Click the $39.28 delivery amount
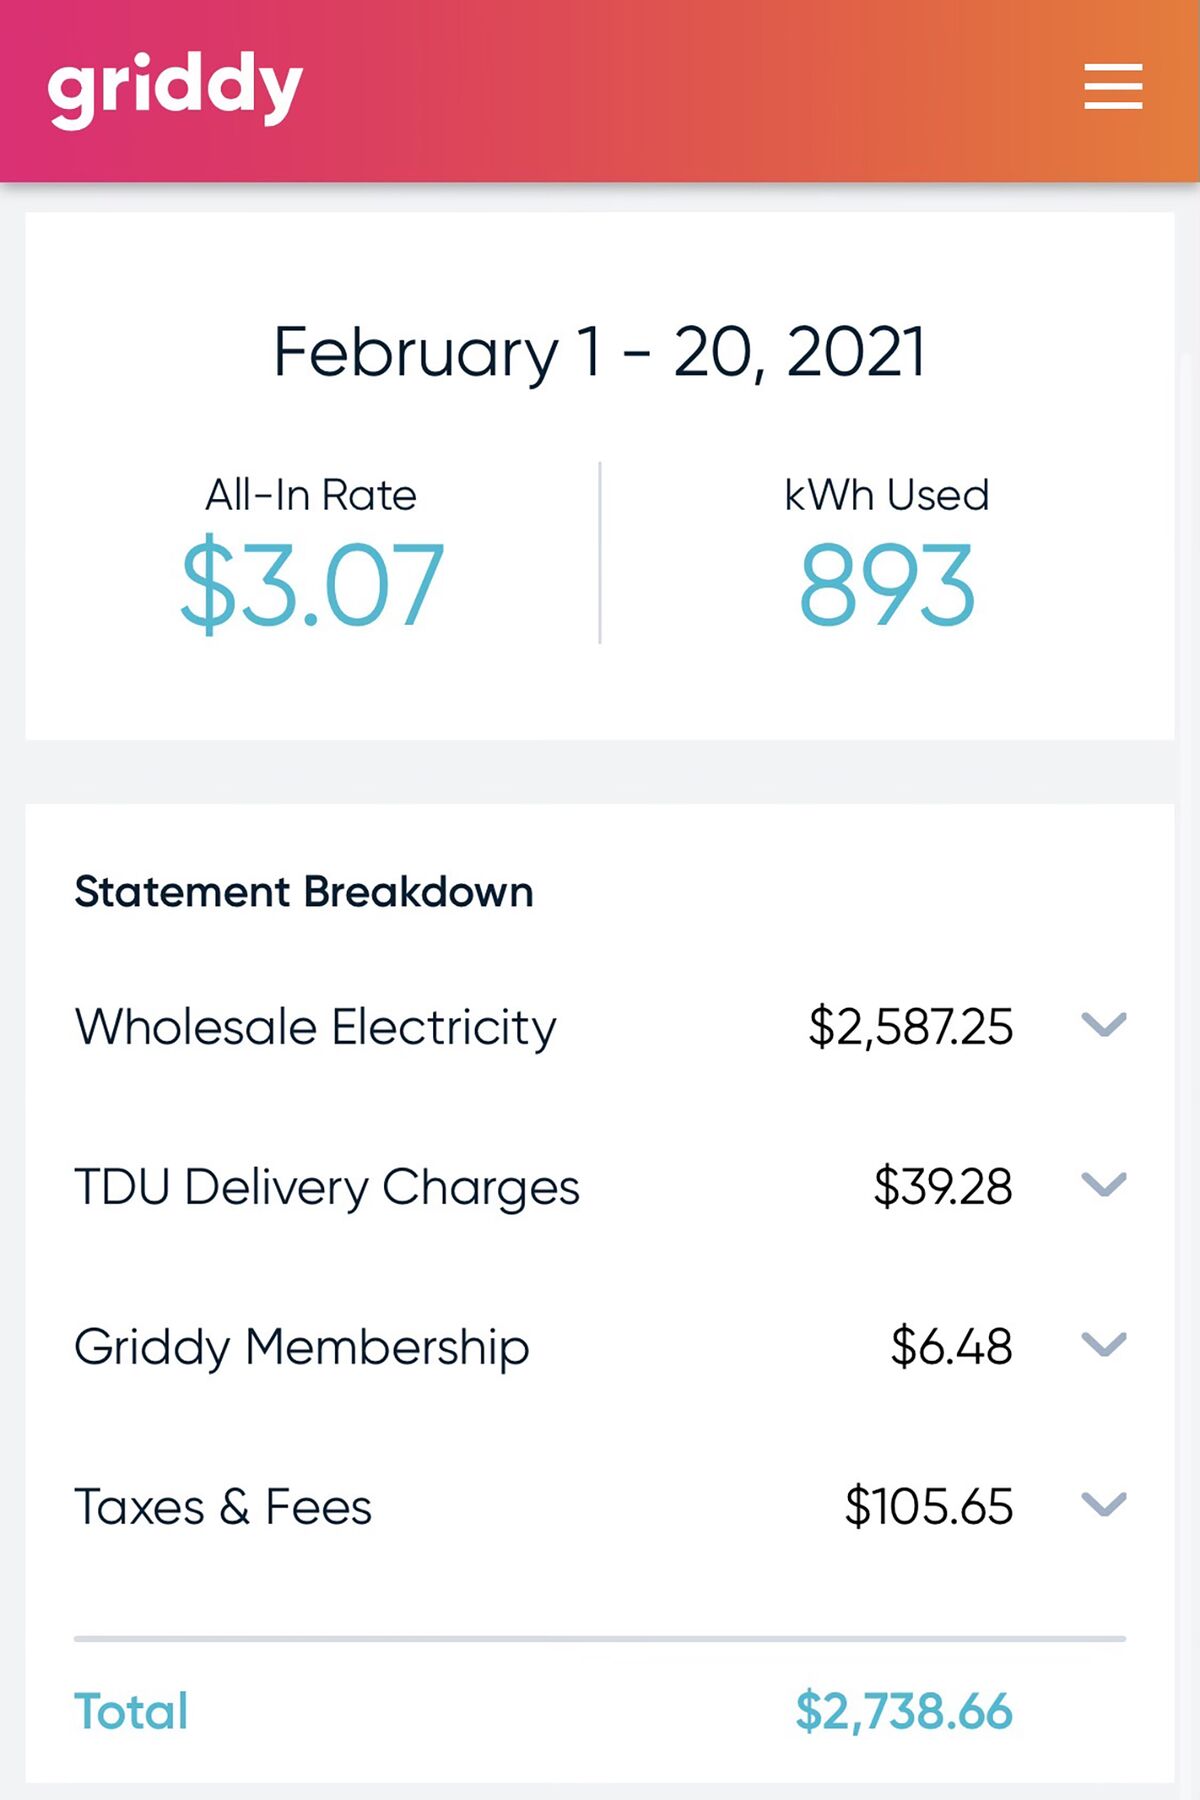 click(943, 1187)
